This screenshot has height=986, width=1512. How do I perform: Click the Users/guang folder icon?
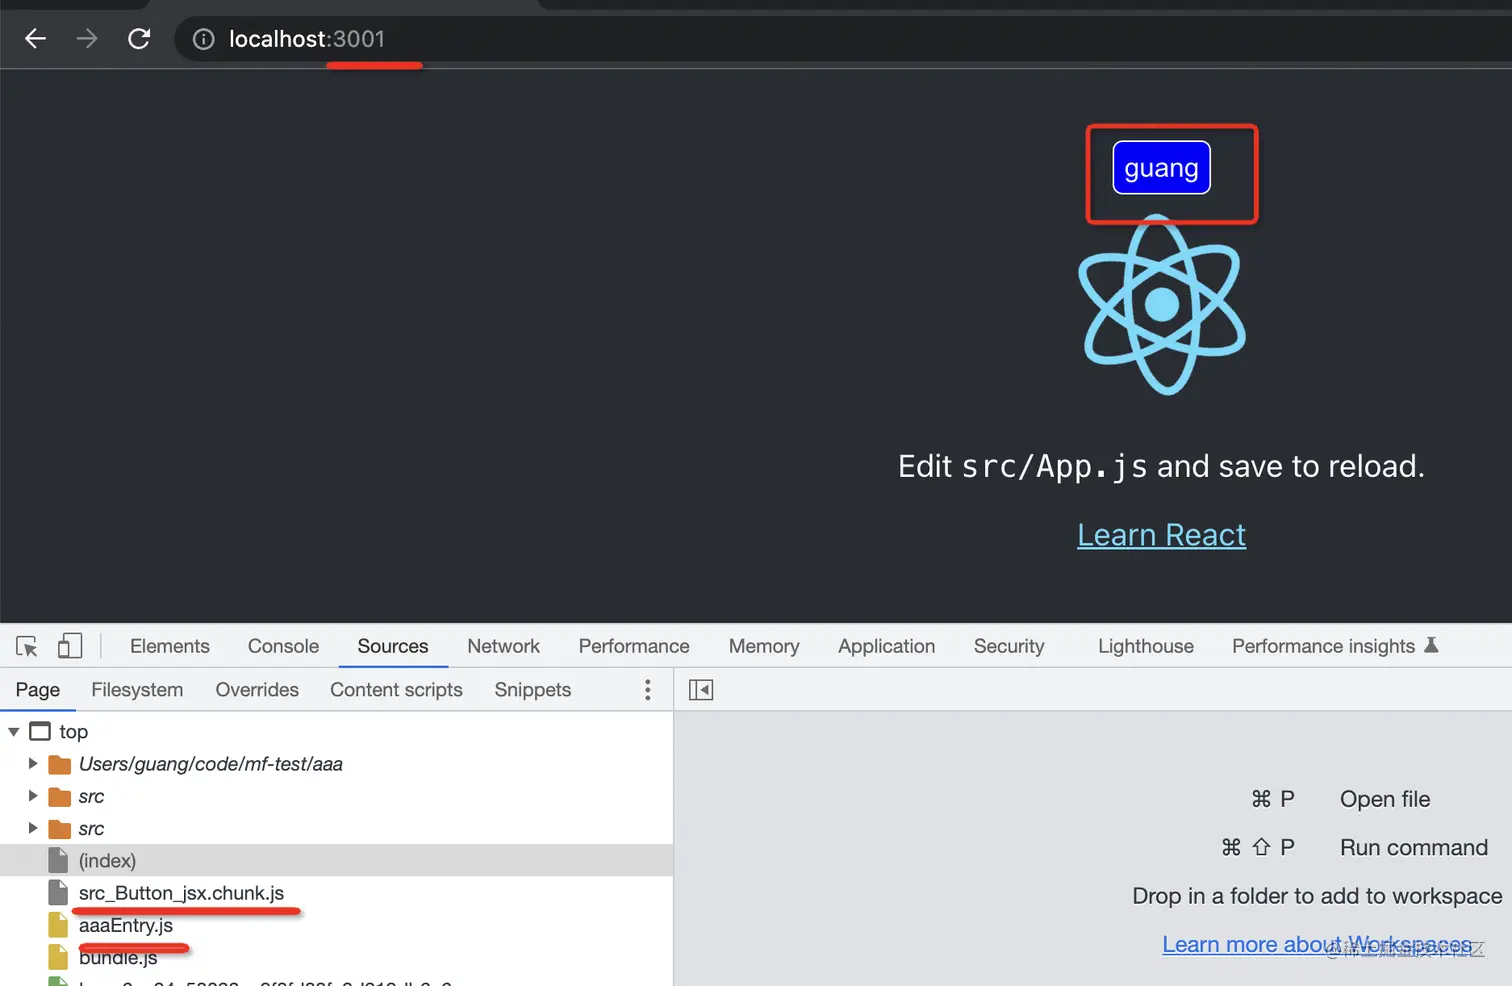point(60,765)
